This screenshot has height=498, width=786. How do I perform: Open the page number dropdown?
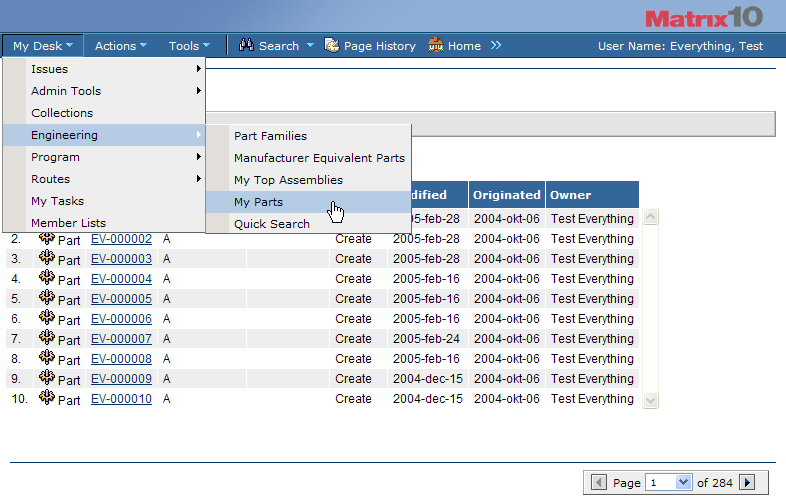tap(684, 482)
